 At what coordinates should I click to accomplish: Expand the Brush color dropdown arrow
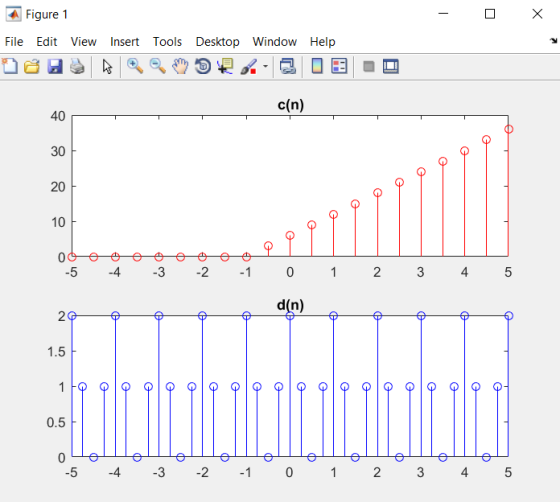click(x=265, y=66)
